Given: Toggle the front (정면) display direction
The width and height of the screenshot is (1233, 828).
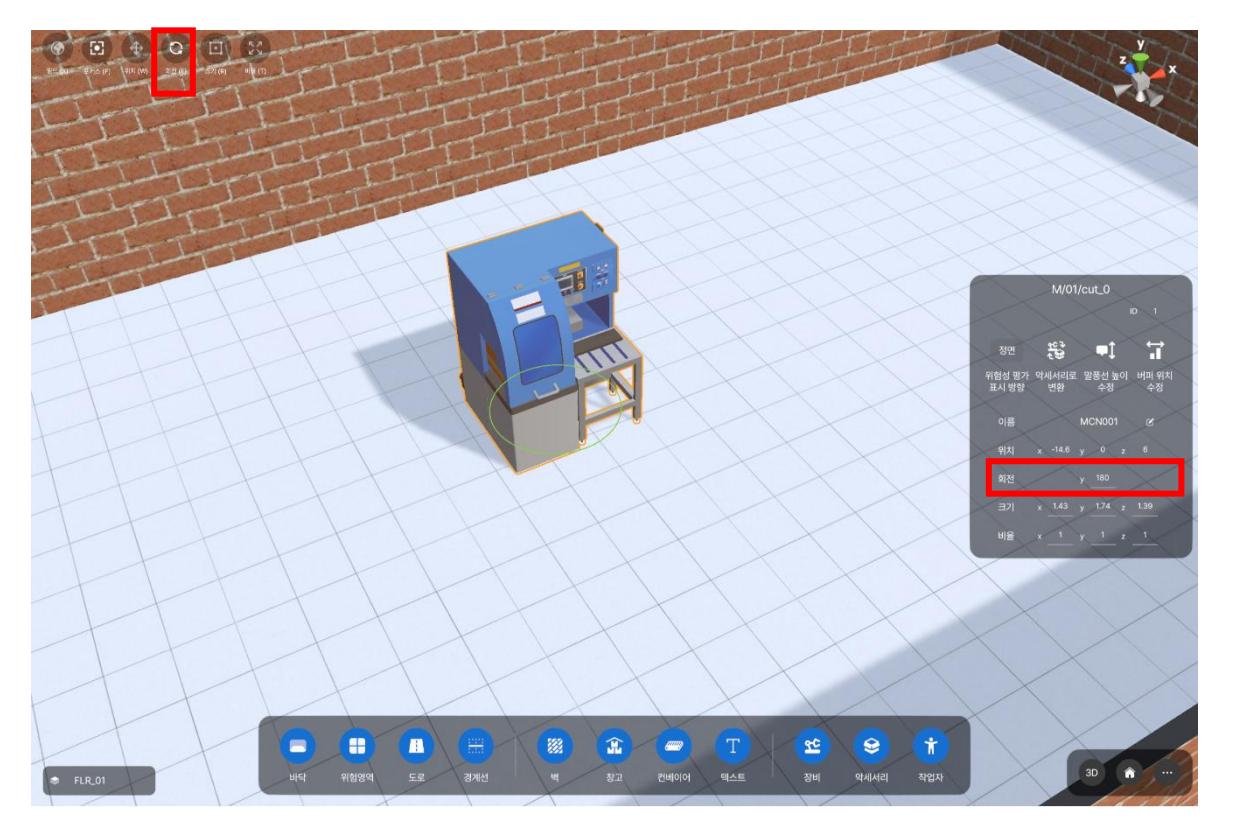Looking at the screenshot, I should (x=1006, y=350).
